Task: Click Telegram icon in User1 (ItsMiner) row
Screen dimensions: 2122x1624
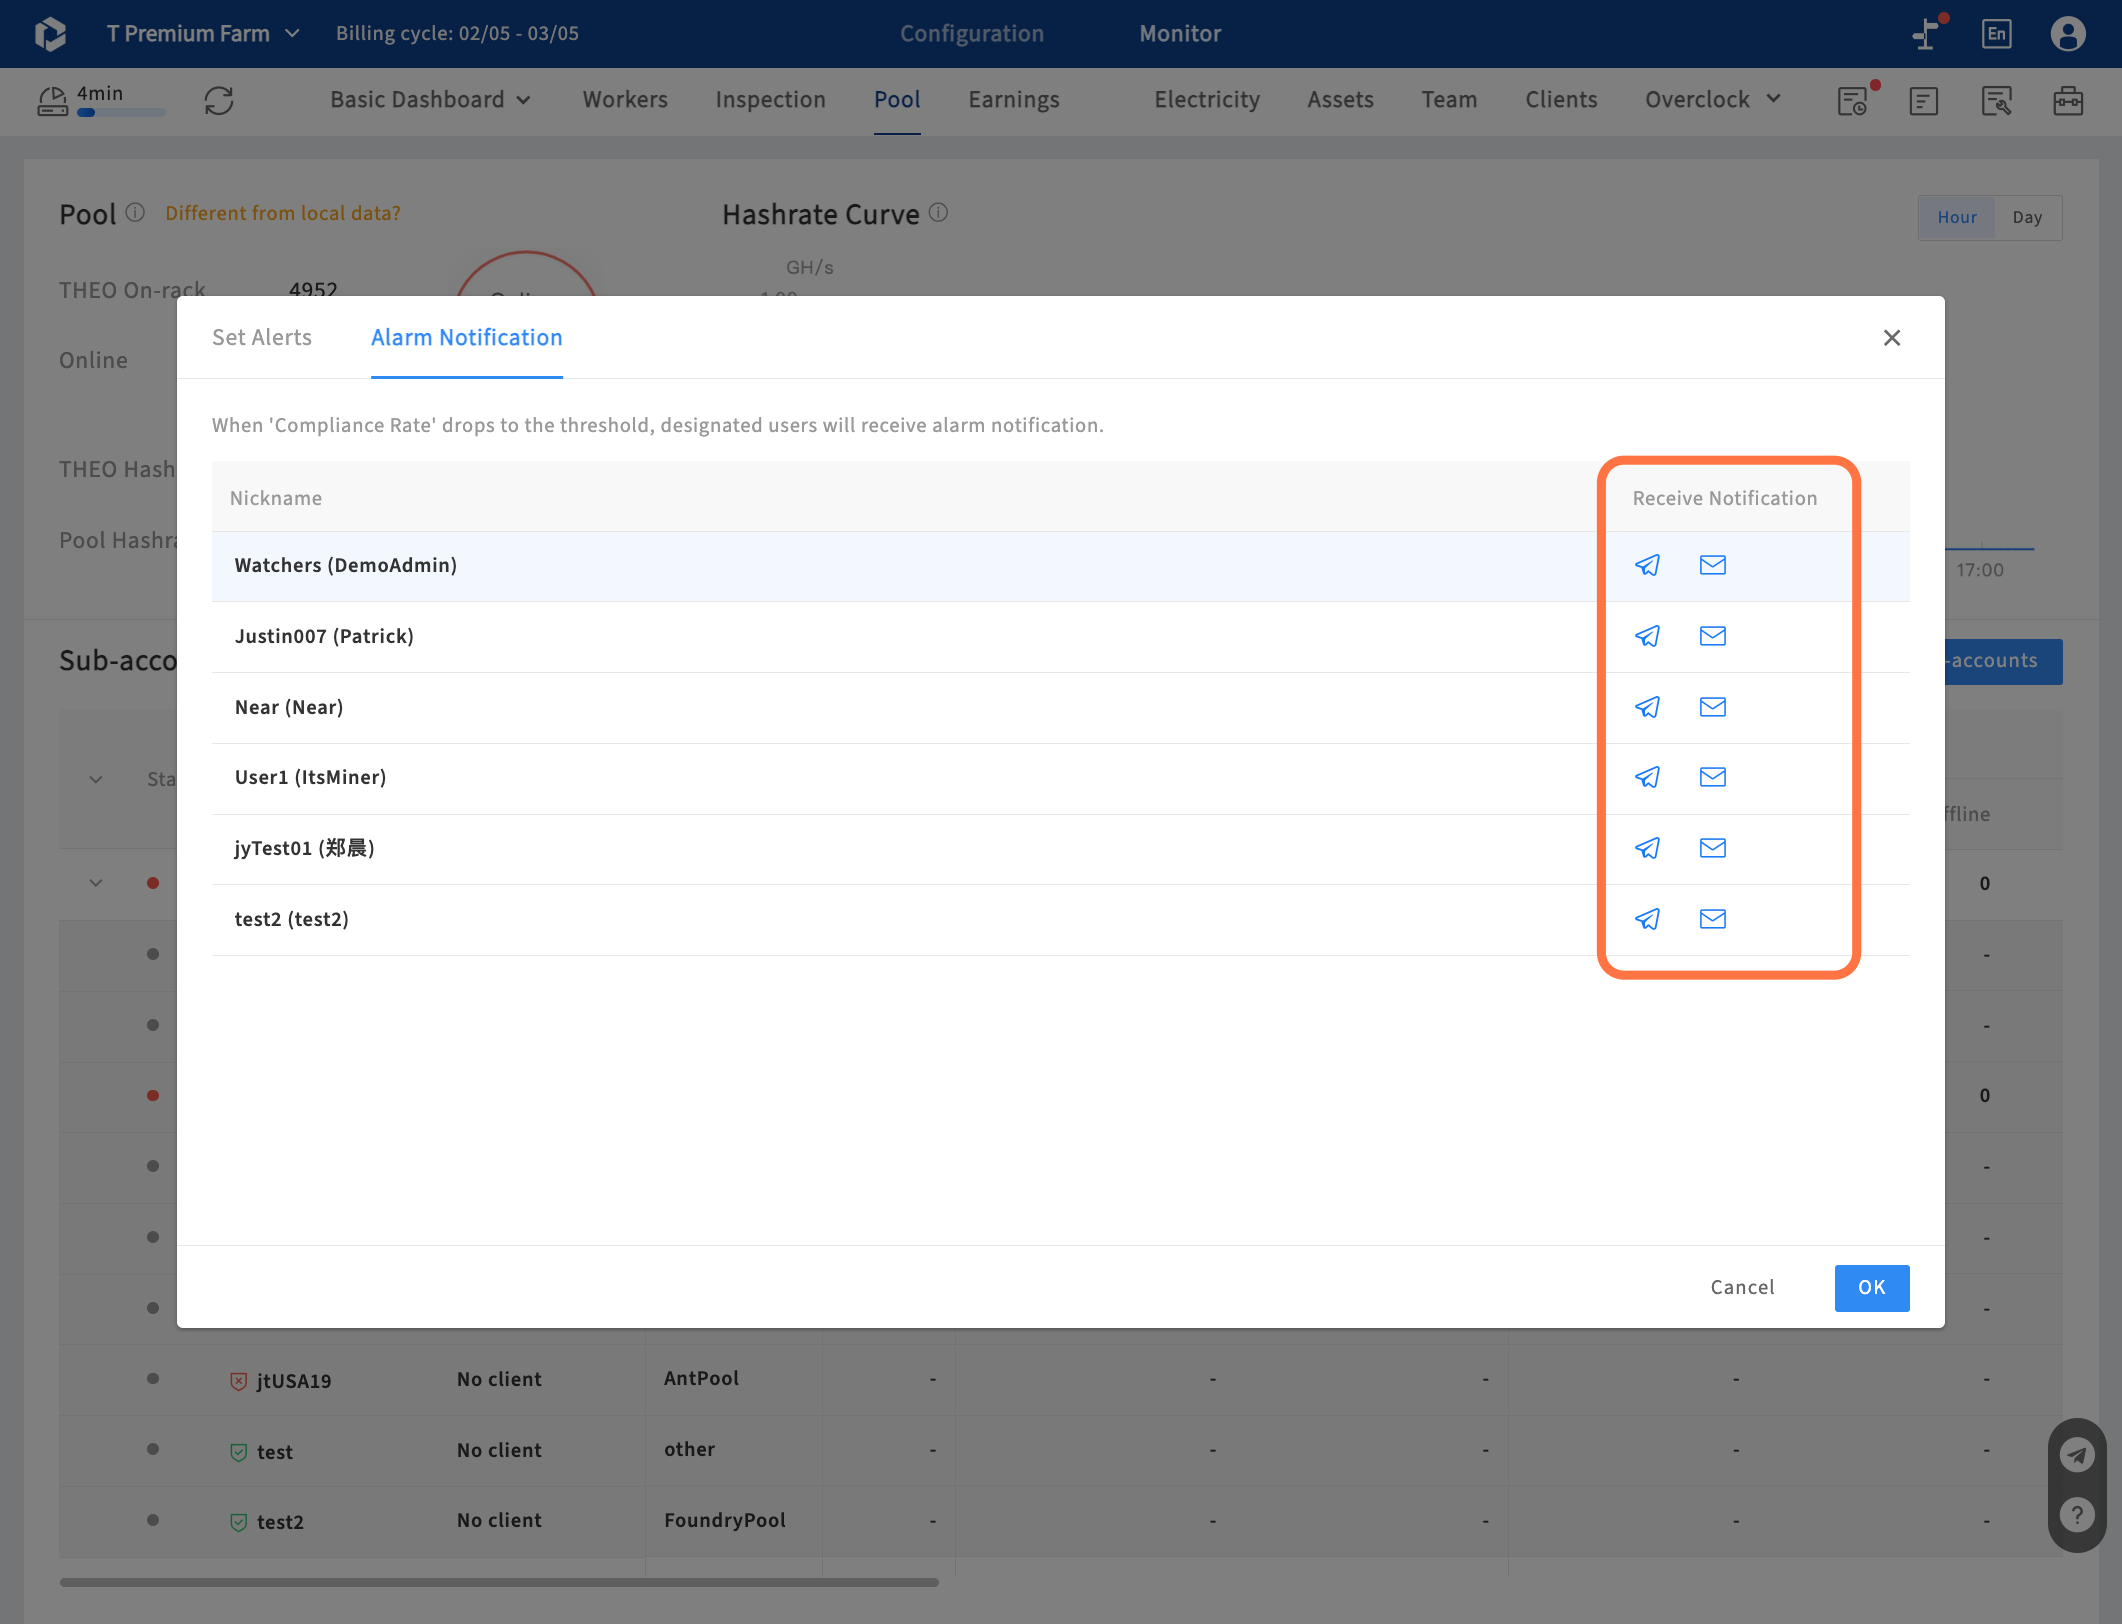Action: 1647,777
